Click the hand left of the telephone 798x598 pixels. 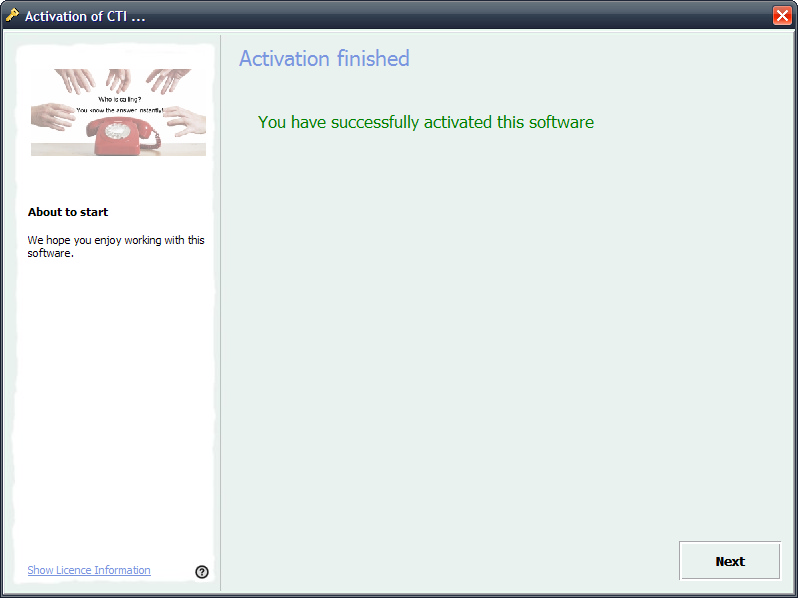point(53,116)
